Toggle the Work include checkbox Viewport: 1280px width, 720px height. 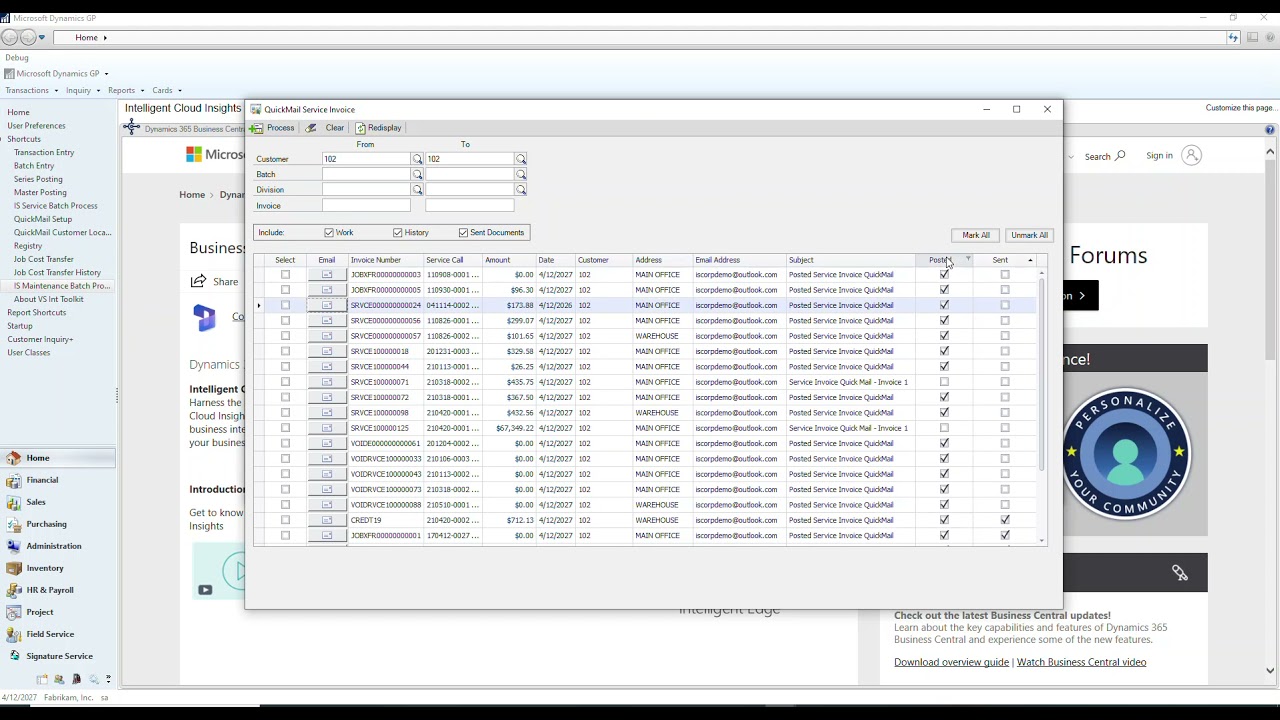pyautogui.click(x=329, y=233)
